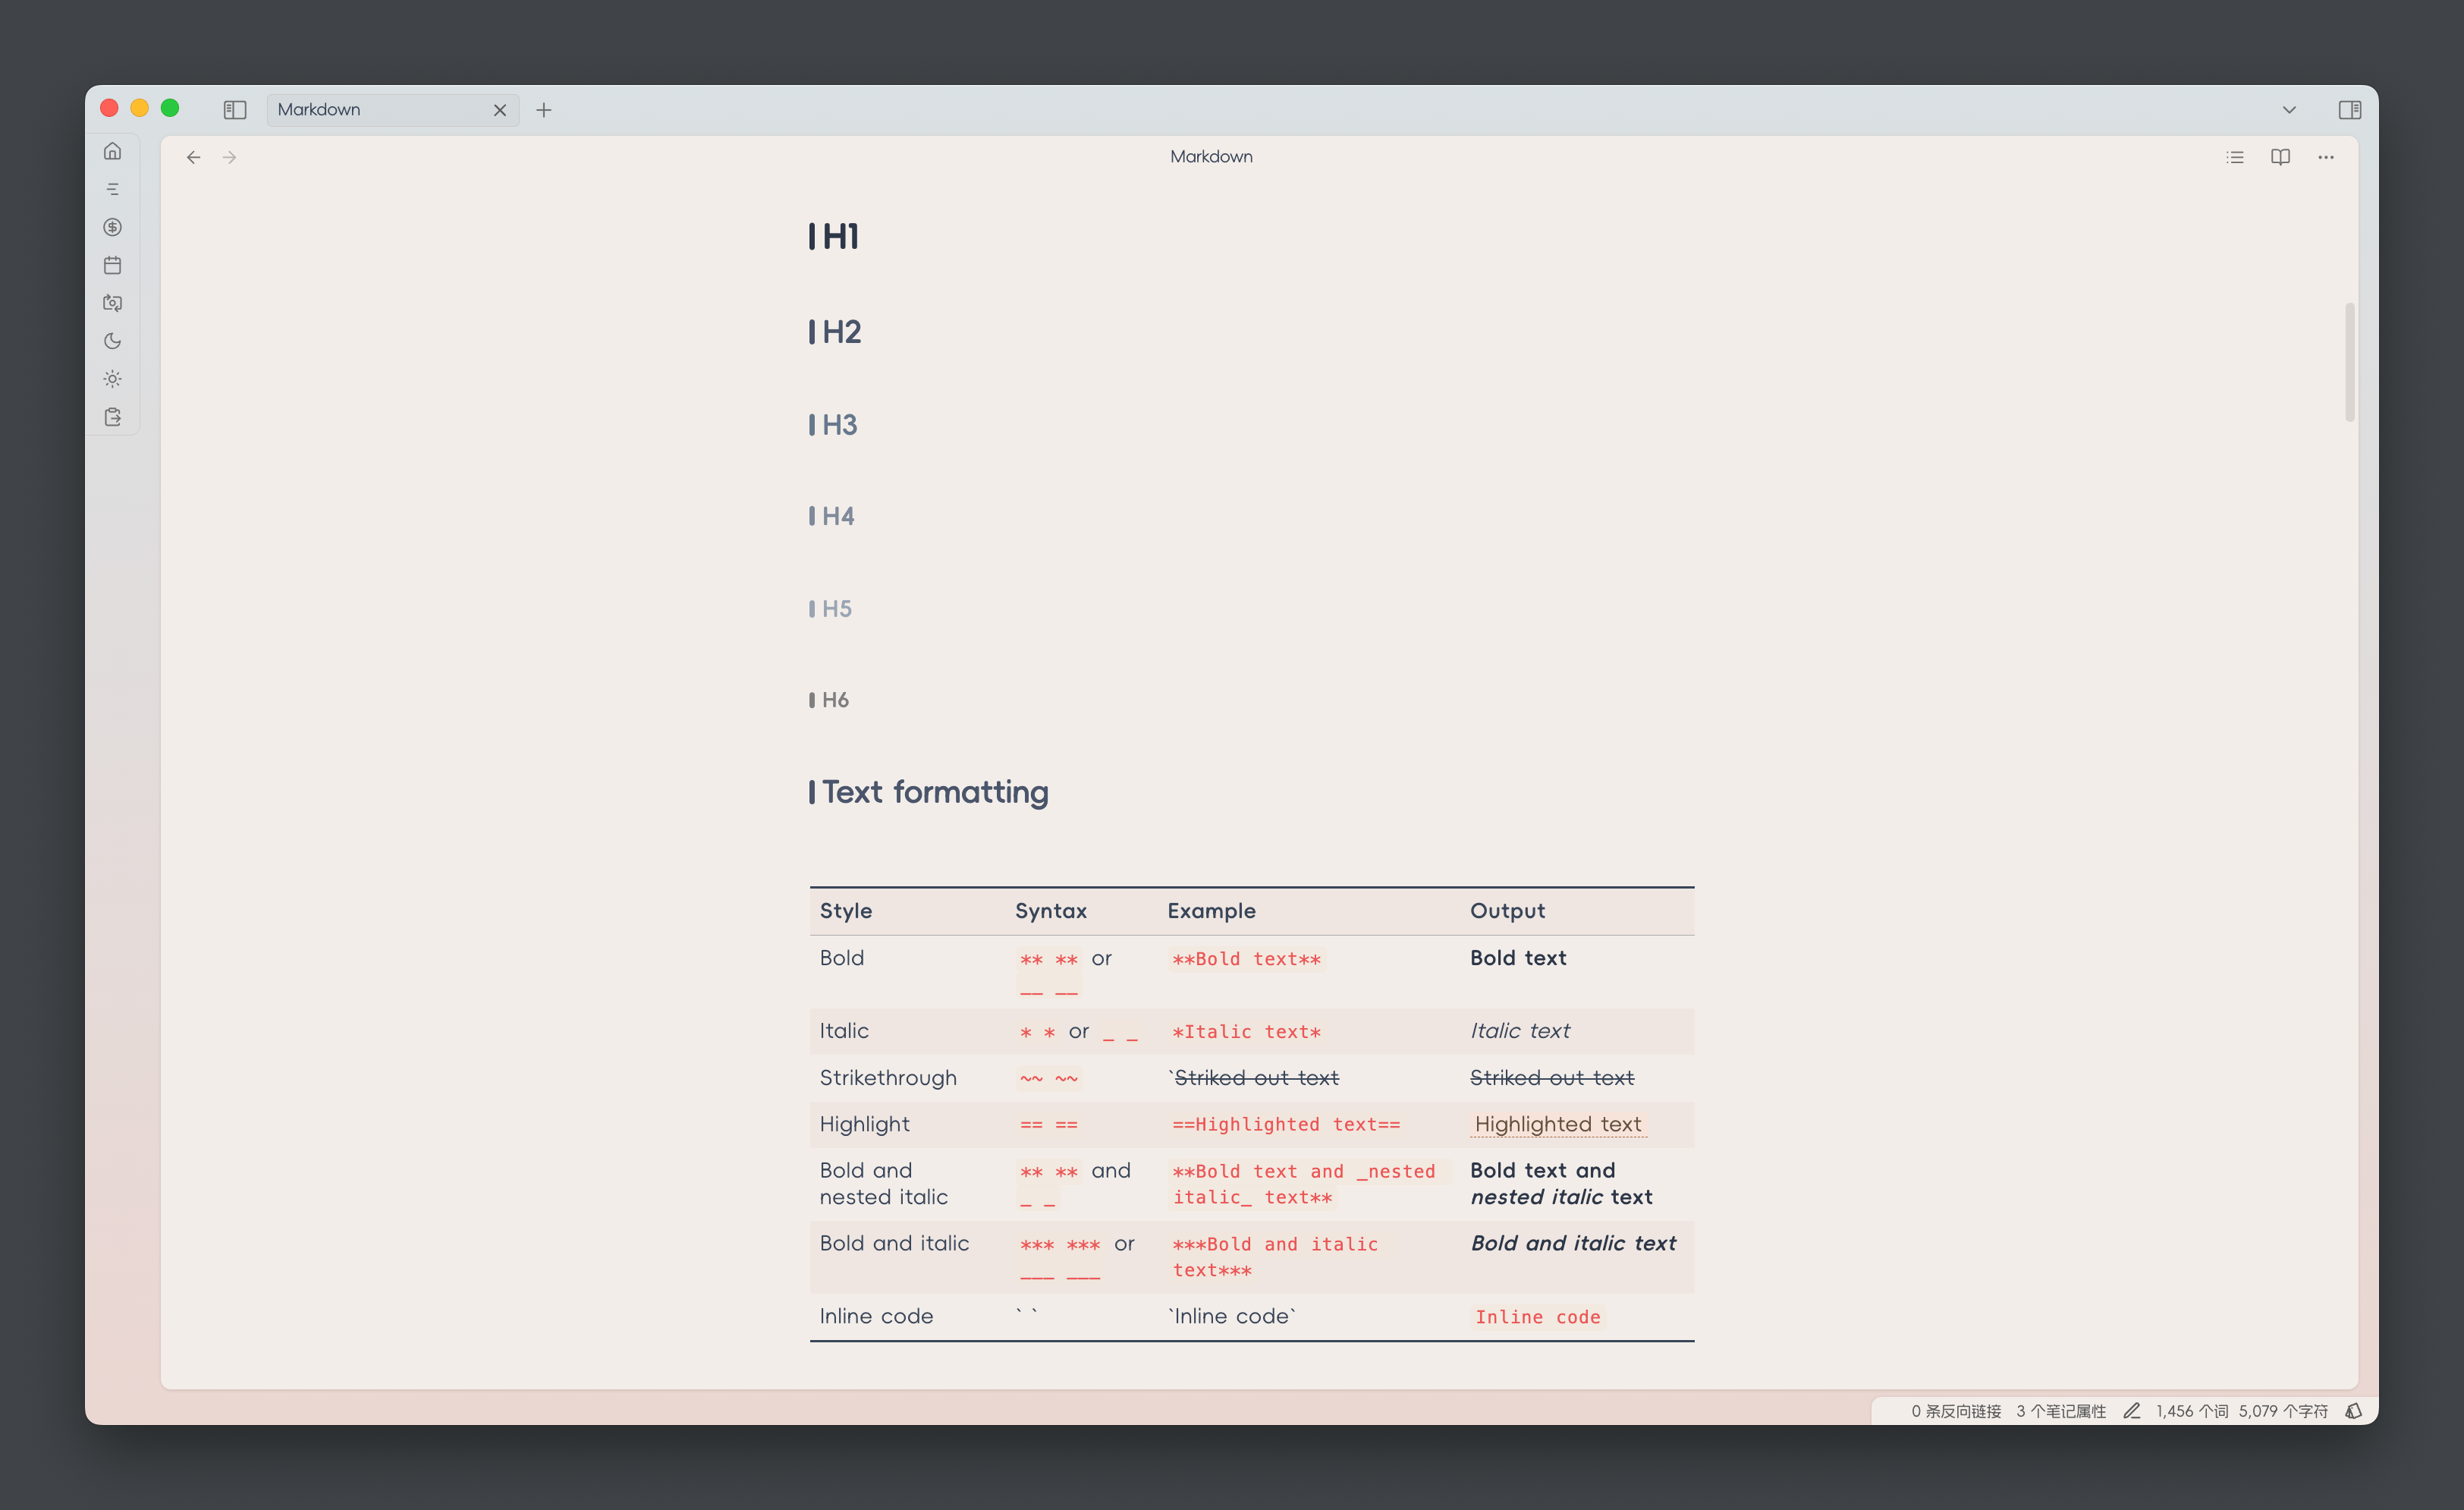Screen dimensions: 2464x1510
Task: Switch to reading view book icon
Action: pos(2280,157)
